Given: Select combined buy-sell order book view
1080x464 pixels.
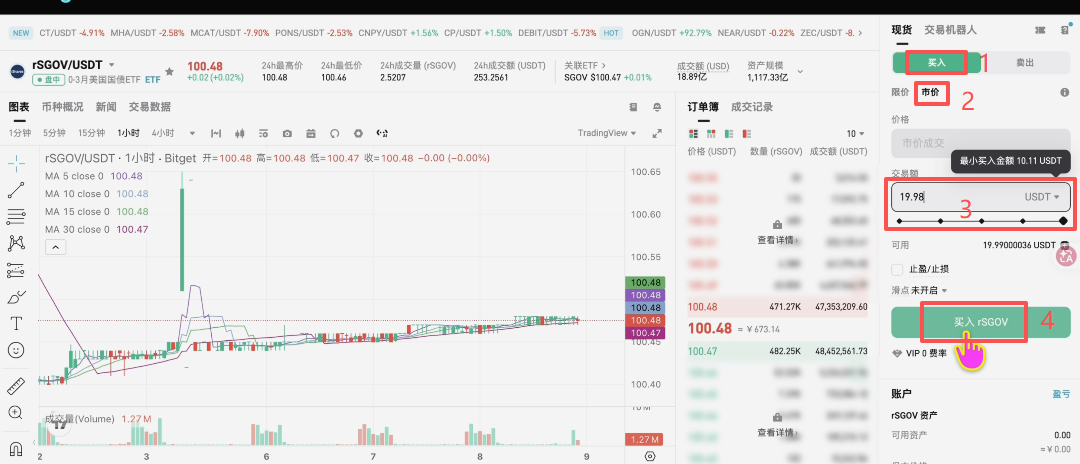Looking at the screenshot, I should click(x=693, y=134).
